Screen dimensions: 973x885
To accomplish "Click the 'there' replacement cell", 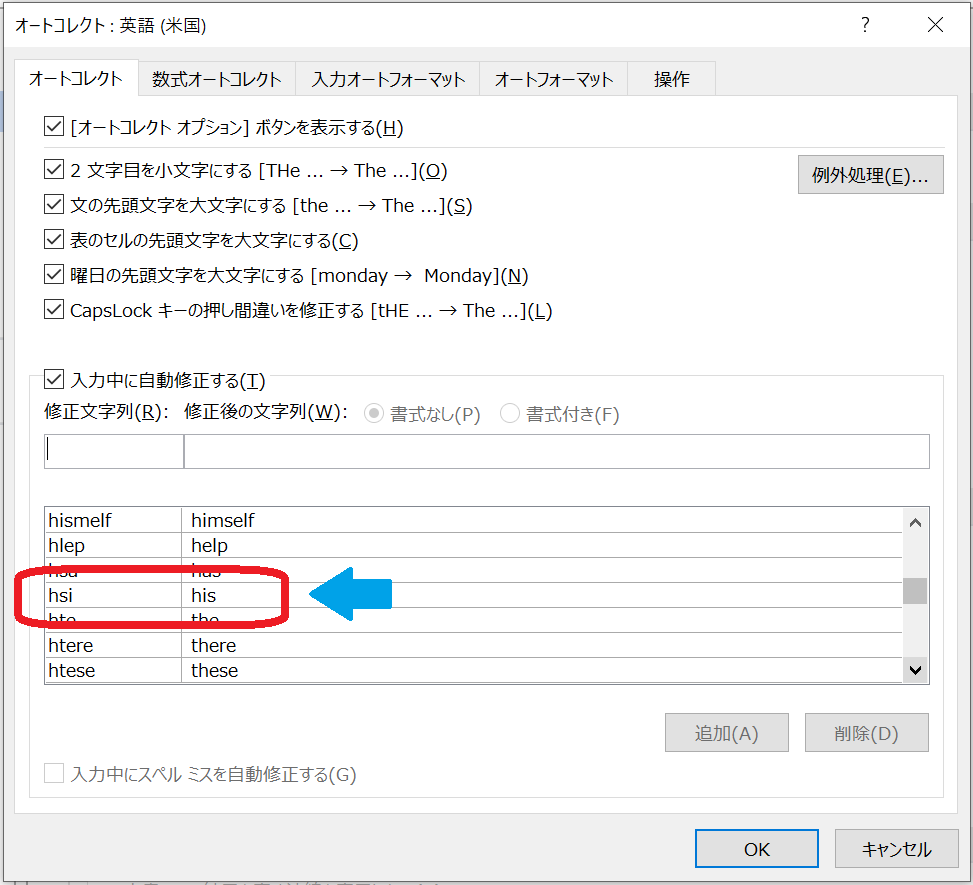I will 542,645.
